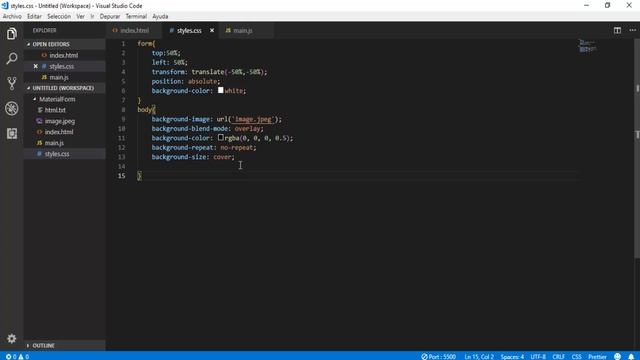The width and height of the screenshot is (640, 360).
Task: Close styles.css in Open Editors list
Action: point(36,66)
